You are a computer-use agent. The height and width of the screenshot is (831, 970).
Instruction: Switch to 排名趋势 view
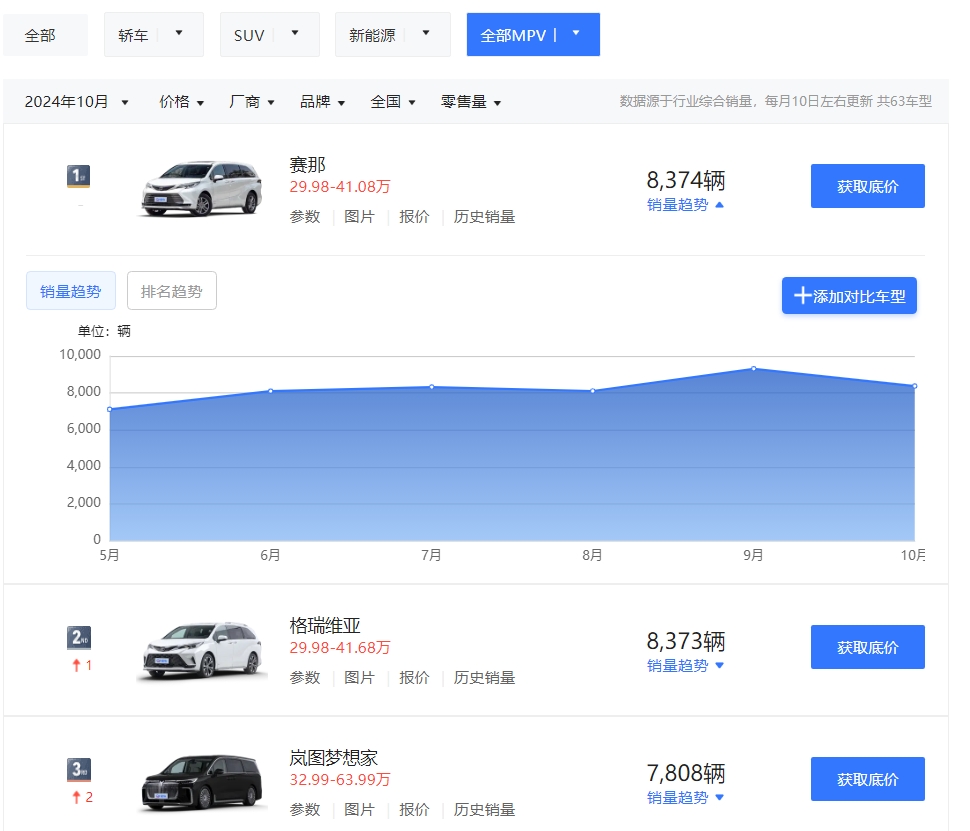click(171, 290)
